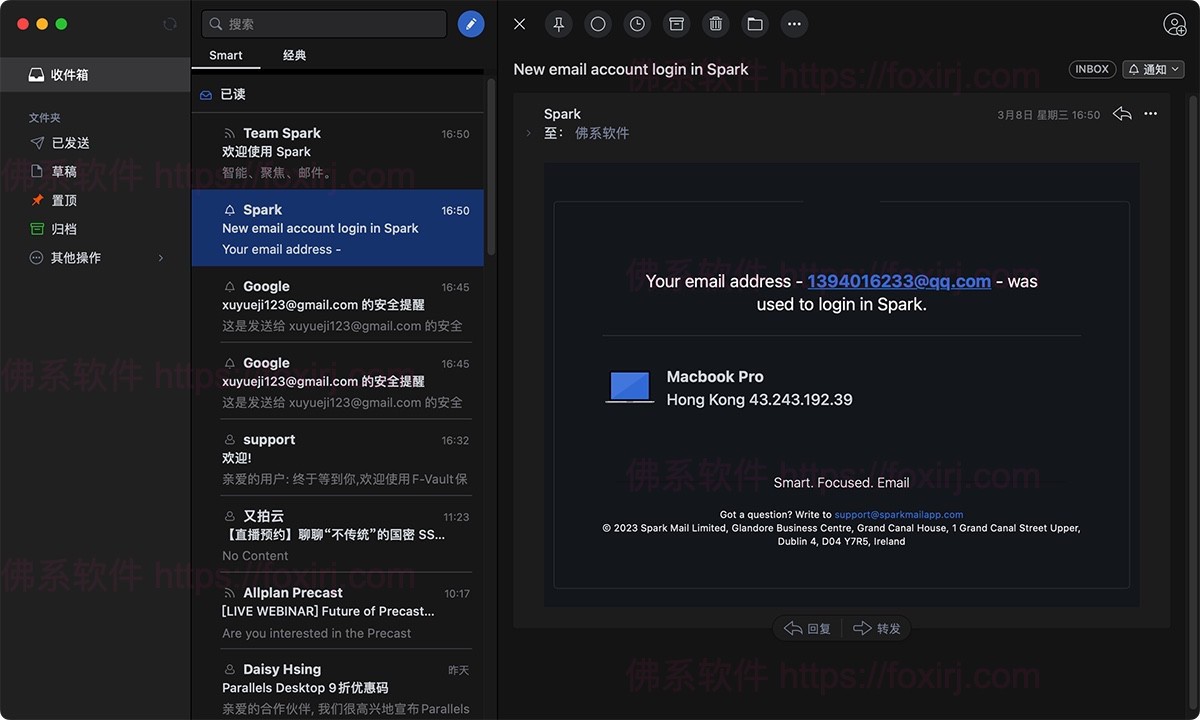Toggle the 通知 notification setting
The width and height of the screenshot is (1200, 720).
(x=1152, y=69)
